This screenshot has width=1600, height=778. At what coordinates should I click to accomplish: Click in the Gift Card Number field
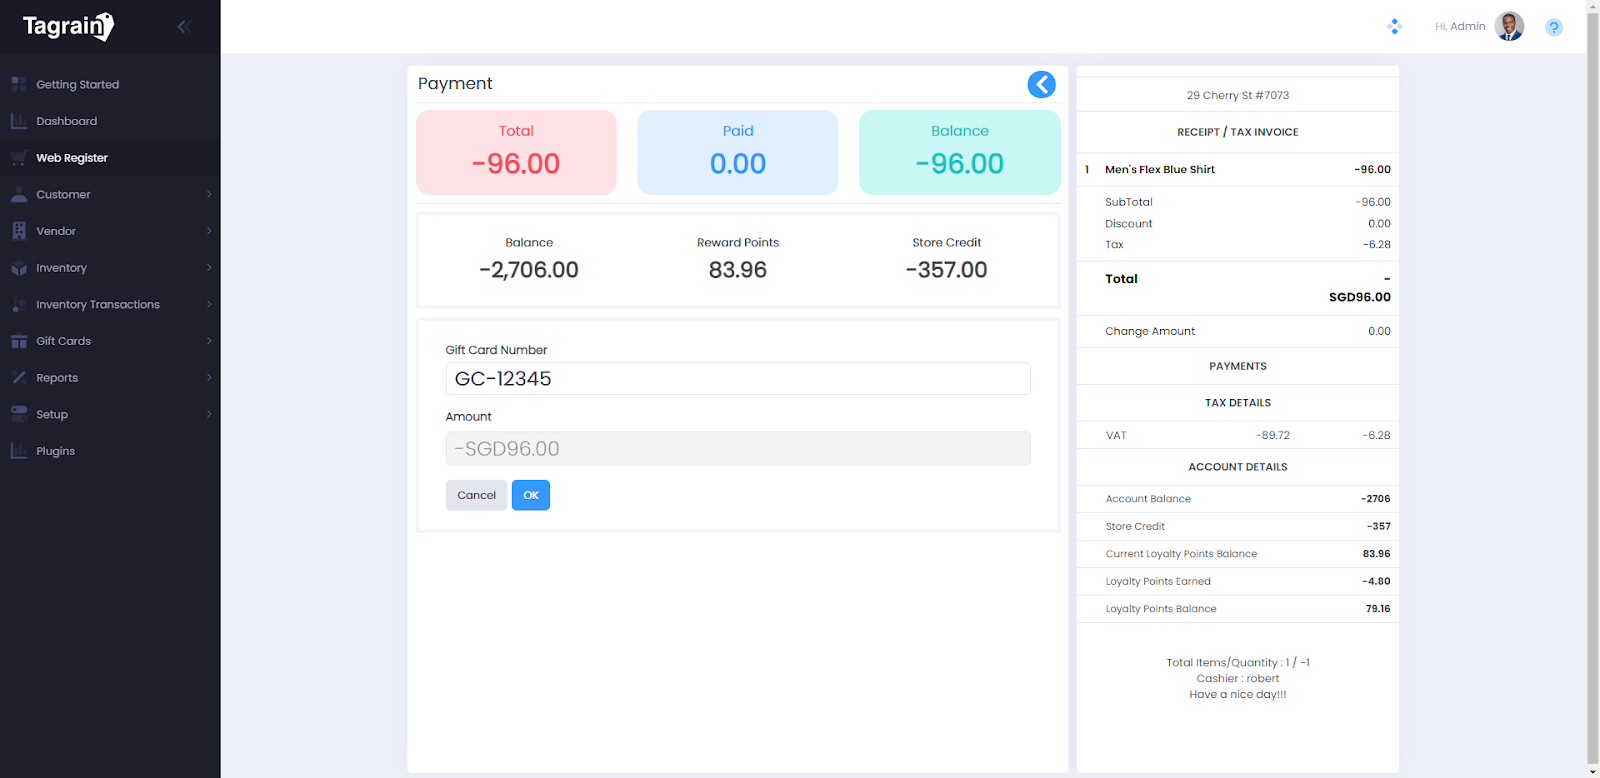pos(738,379)
